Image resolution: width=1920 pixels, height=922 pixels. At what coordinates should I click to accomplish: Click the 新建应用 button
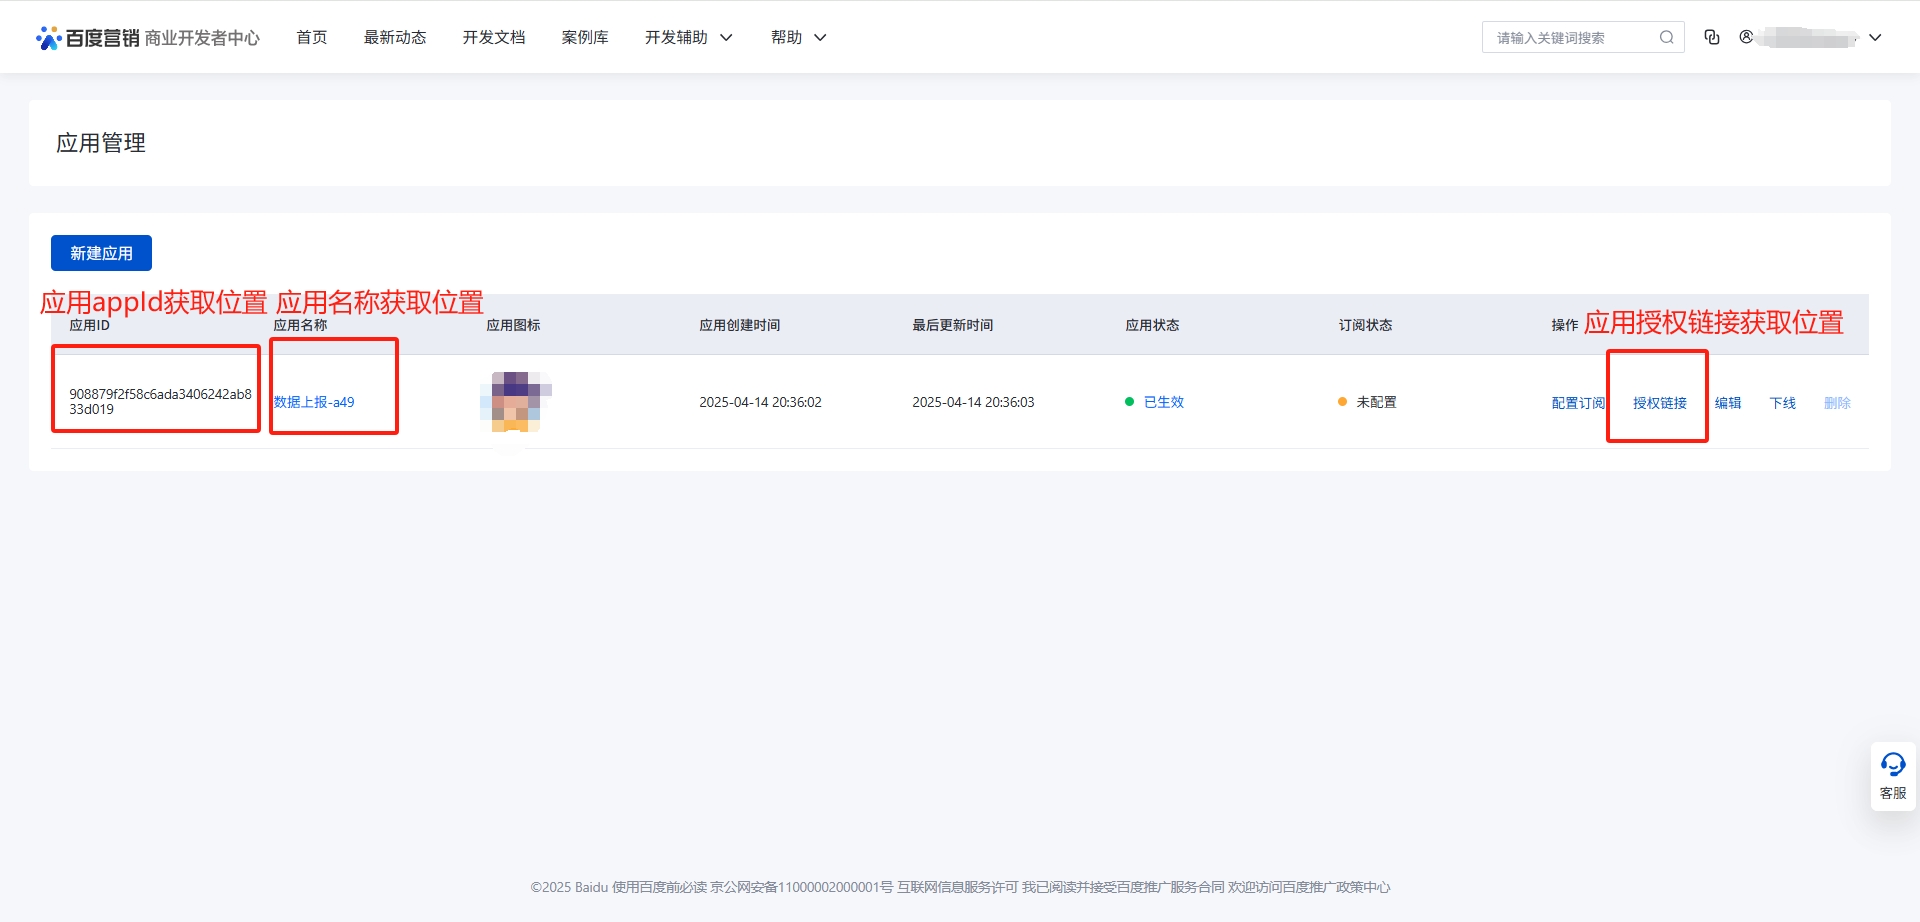coord(101,253)
